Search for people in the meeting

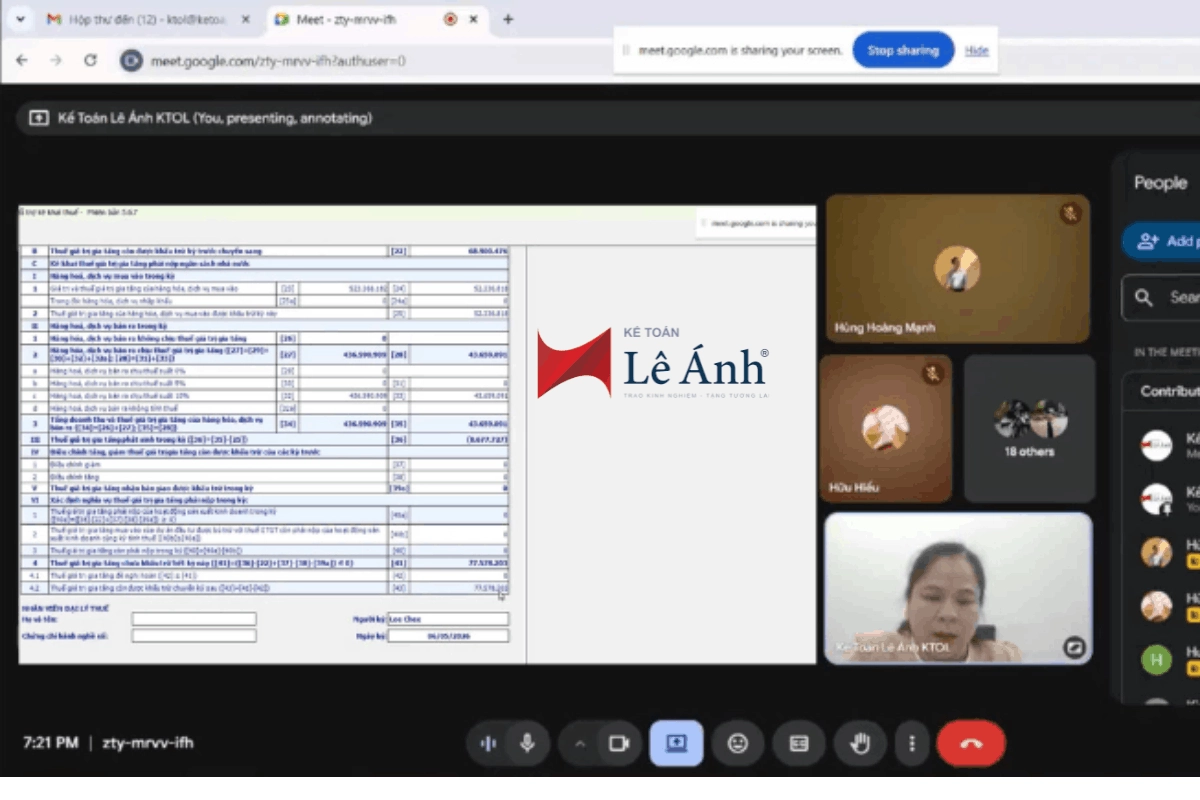[1163, 297]
